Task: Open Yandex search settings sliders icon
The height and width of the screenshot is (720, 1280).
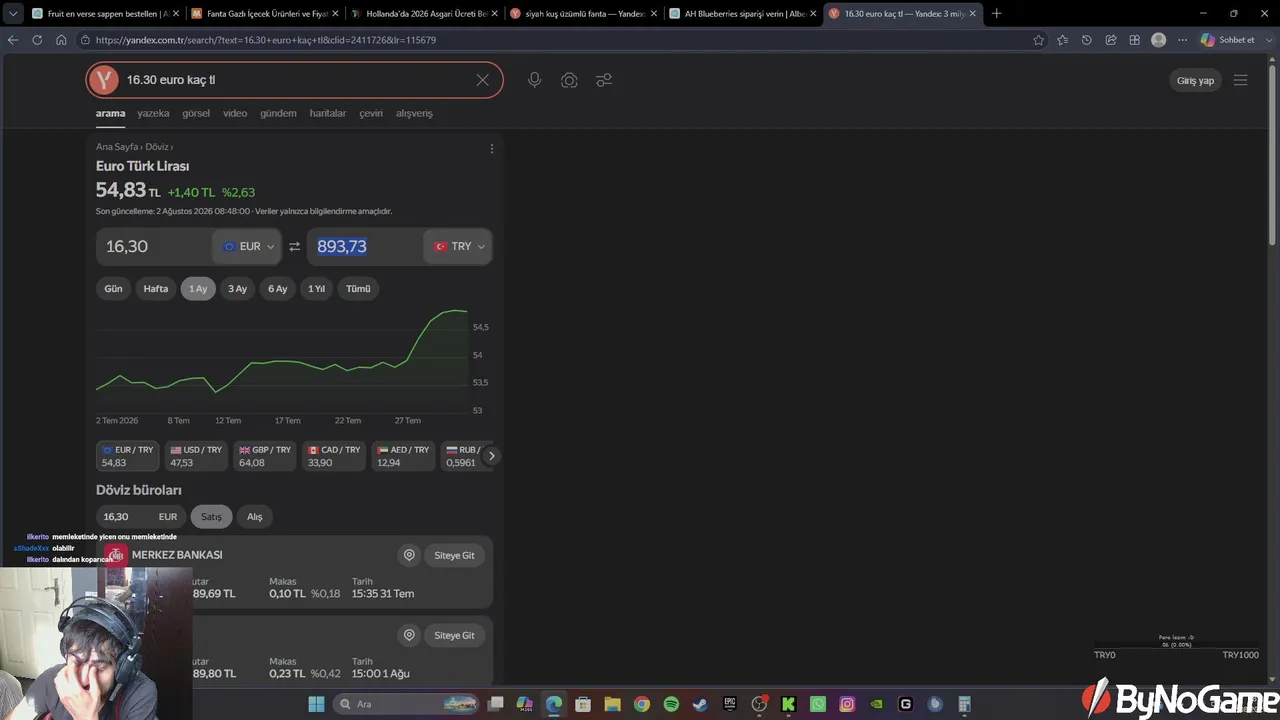Action: (604, 80)
